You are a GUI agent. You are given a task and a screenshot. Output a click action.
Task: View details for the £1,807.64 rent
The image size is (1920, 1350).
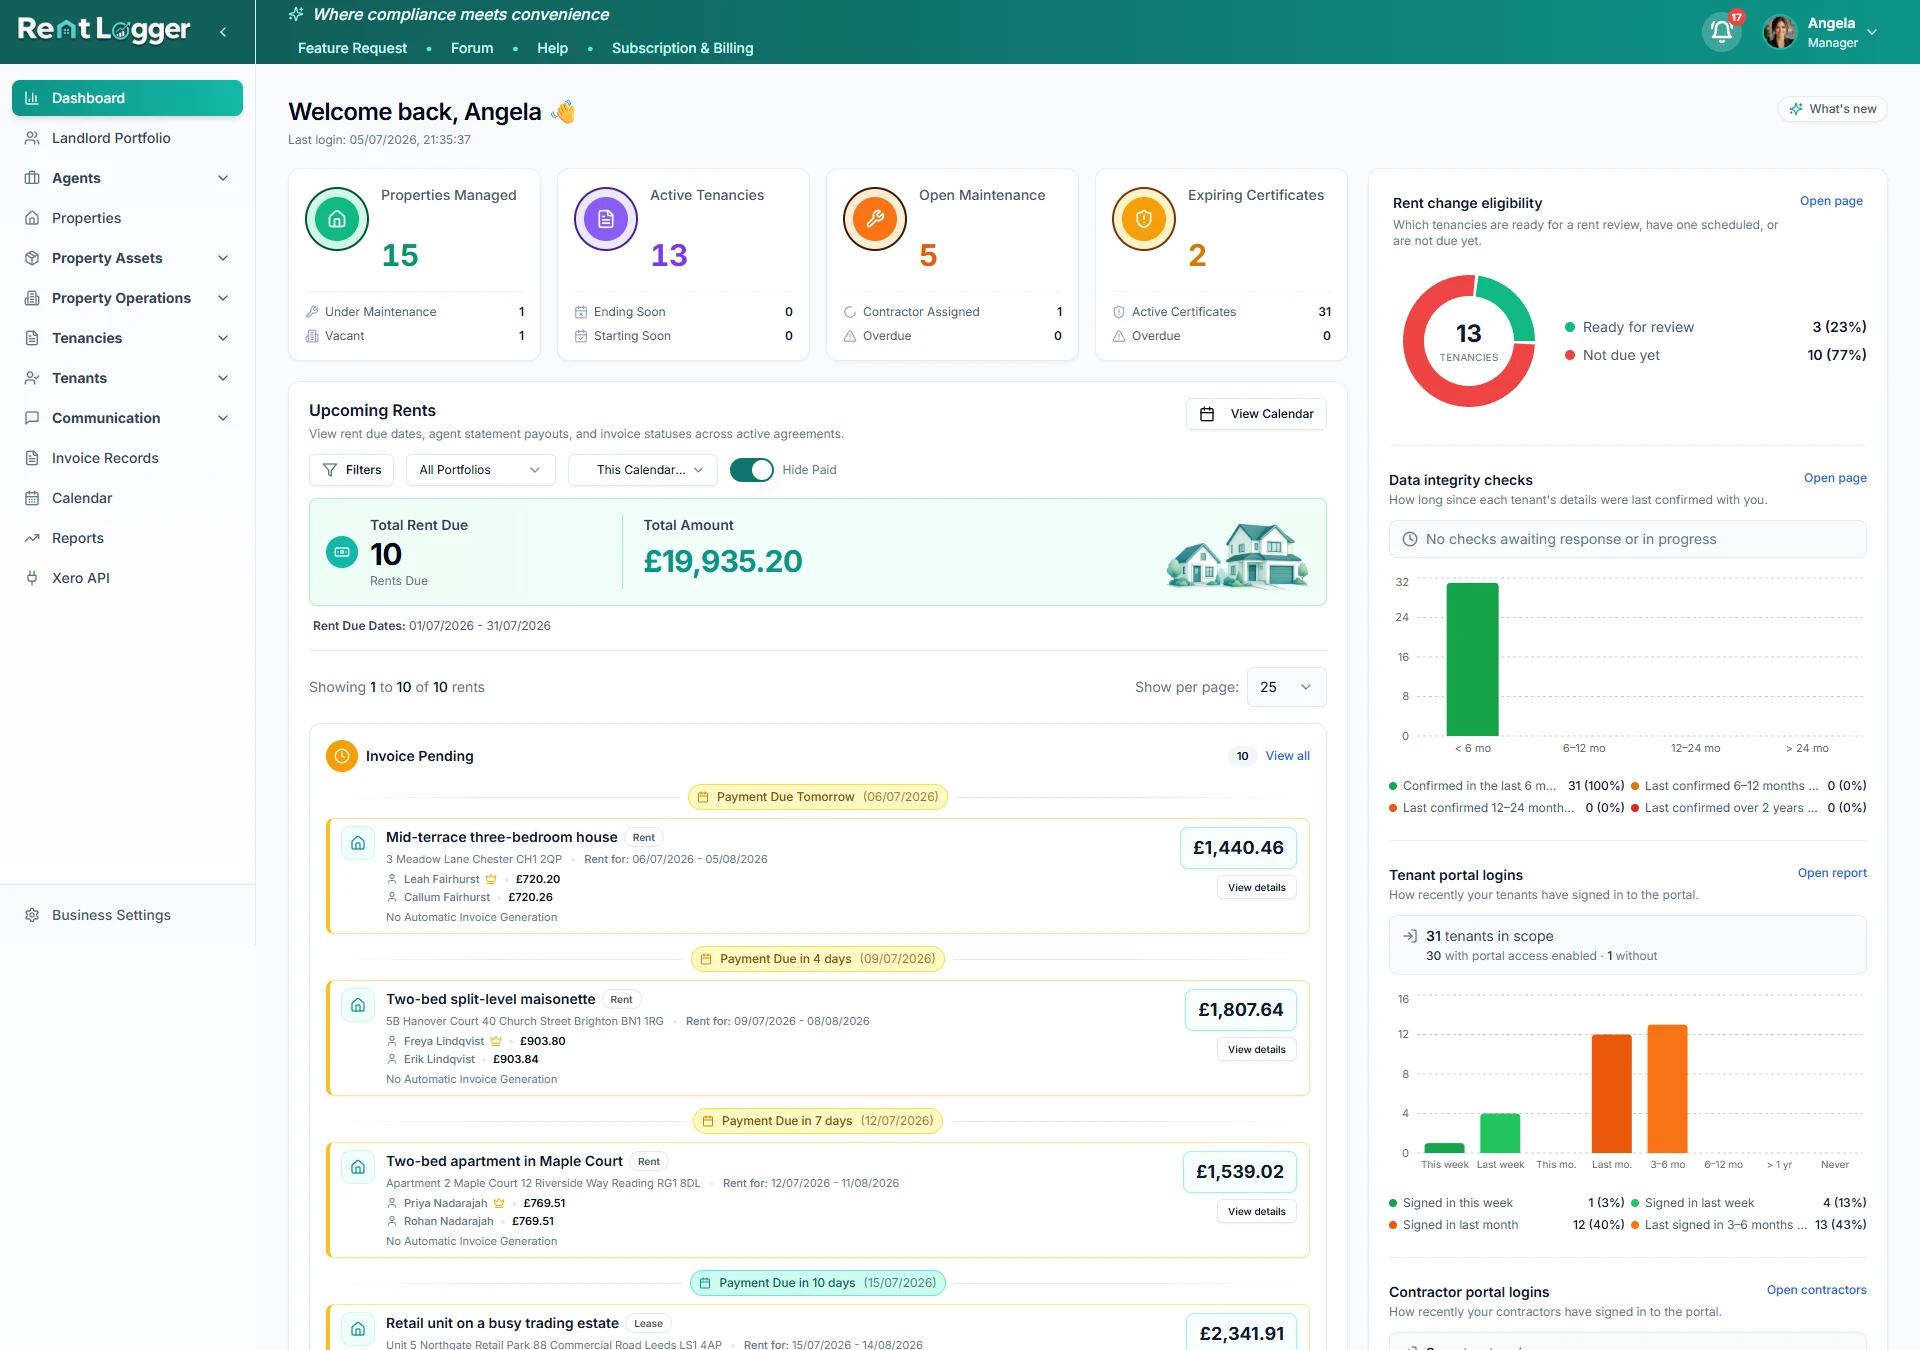point(1256,1050)
